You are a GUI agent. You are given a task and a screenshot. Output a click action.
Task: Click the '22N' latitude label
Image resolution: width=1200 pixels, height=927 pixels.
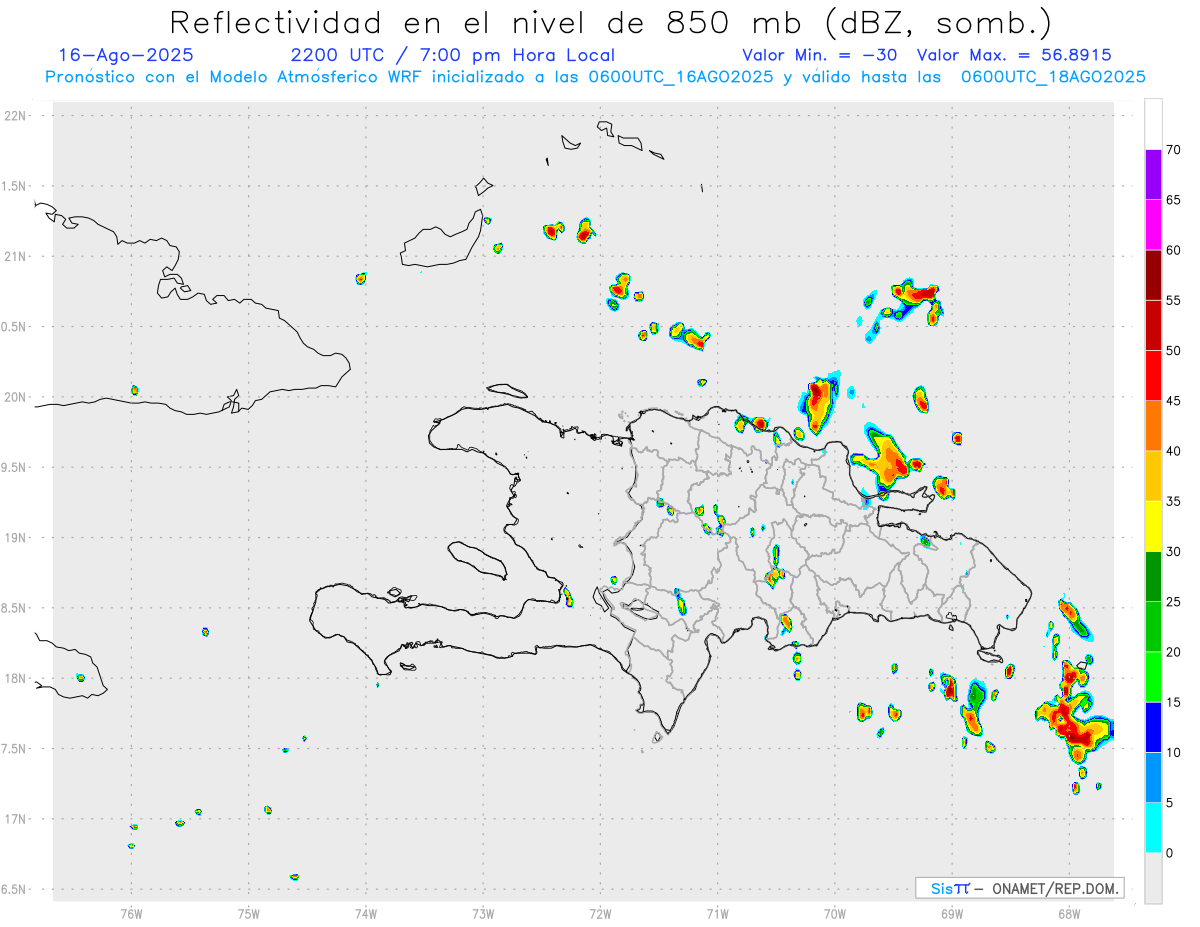point(17,116)
